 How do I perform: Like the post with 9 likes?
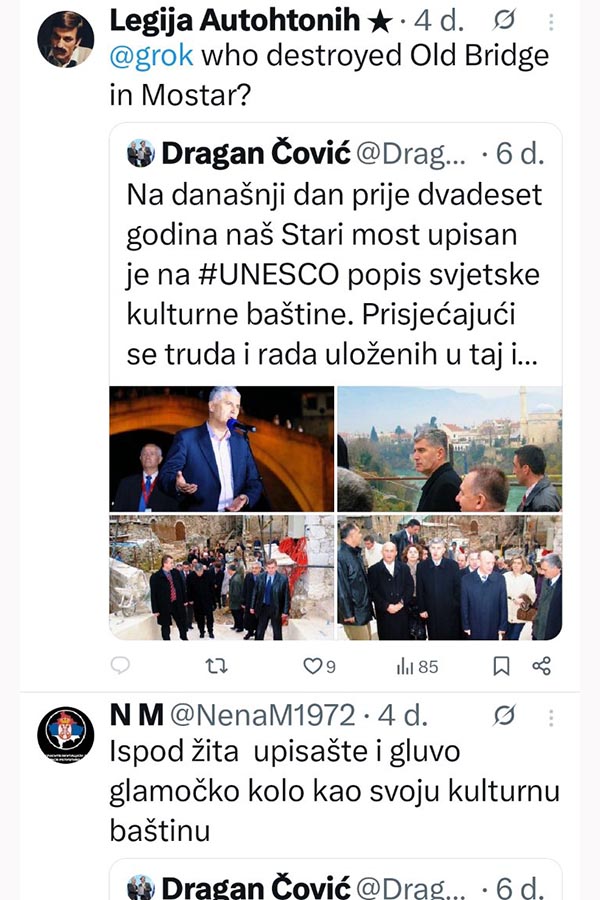point(319,666)
